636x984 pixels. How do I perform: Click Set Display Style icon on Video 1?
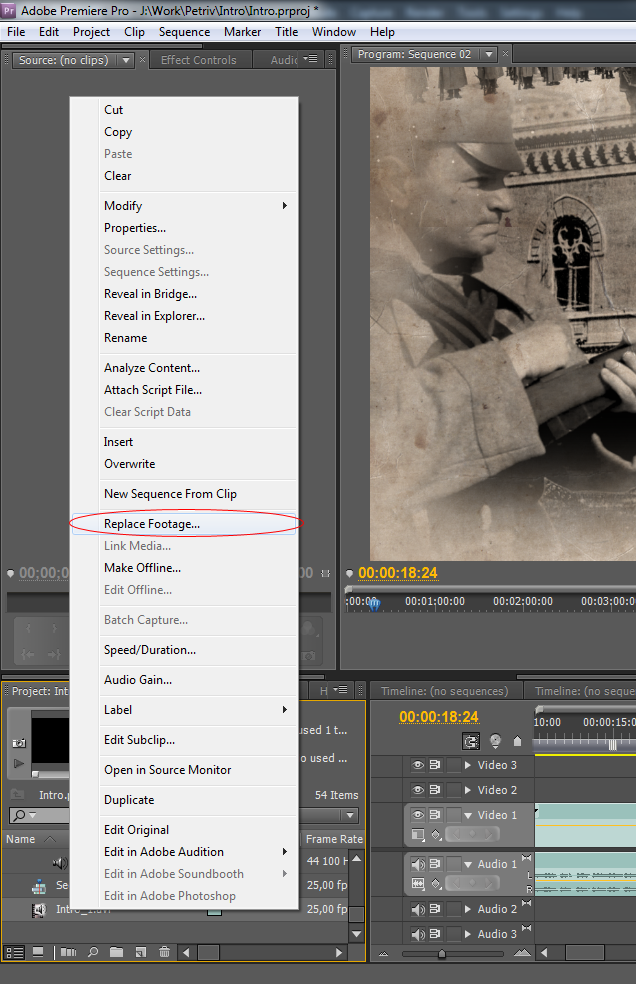point(418,834)
